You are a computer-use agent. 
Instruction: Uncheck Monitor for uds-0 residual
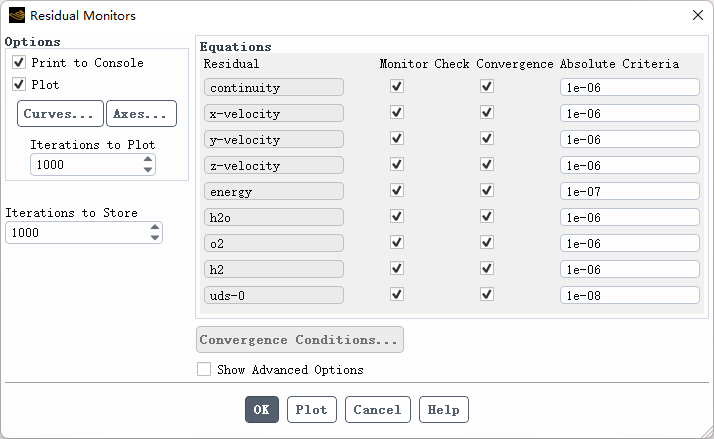pos(397,294)
